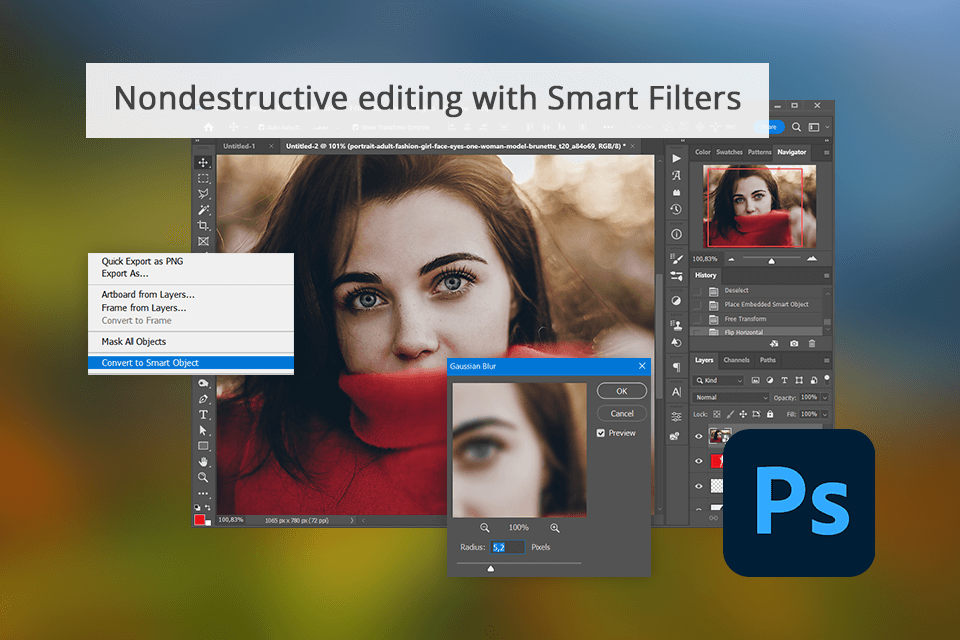The width and height of the screenshot is (960, 640).
Task: Select the Type tool
Action: pos(203,414)
